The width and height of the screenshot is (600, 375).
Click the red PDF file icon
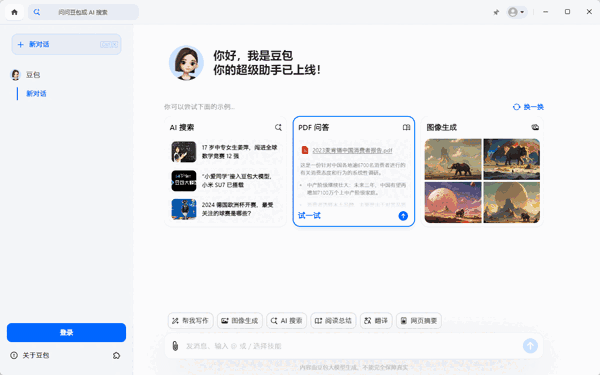(x=305, y=150)
